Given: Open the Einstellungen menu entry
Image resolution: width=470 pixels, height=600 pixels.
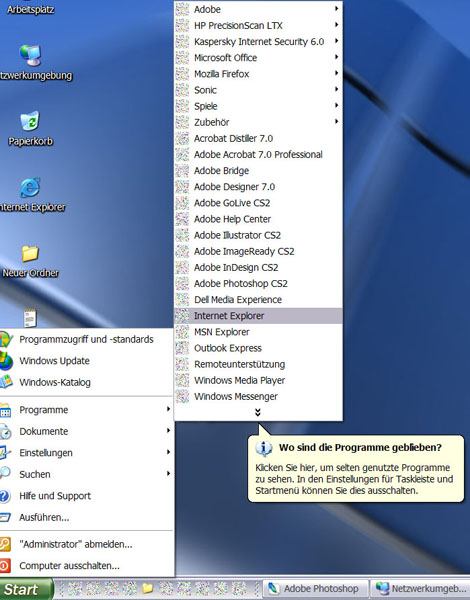Looking at the screenshot, I should point(86,453).
